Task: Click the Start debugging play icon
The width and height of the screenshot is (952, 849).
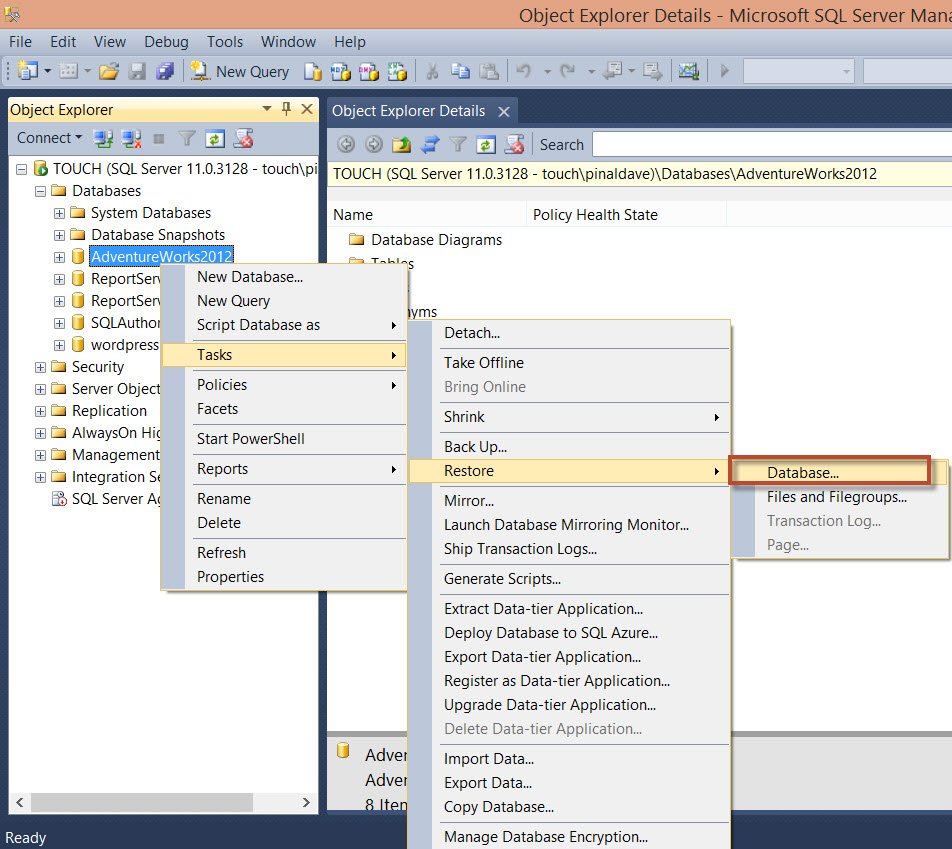Action: 724,71
